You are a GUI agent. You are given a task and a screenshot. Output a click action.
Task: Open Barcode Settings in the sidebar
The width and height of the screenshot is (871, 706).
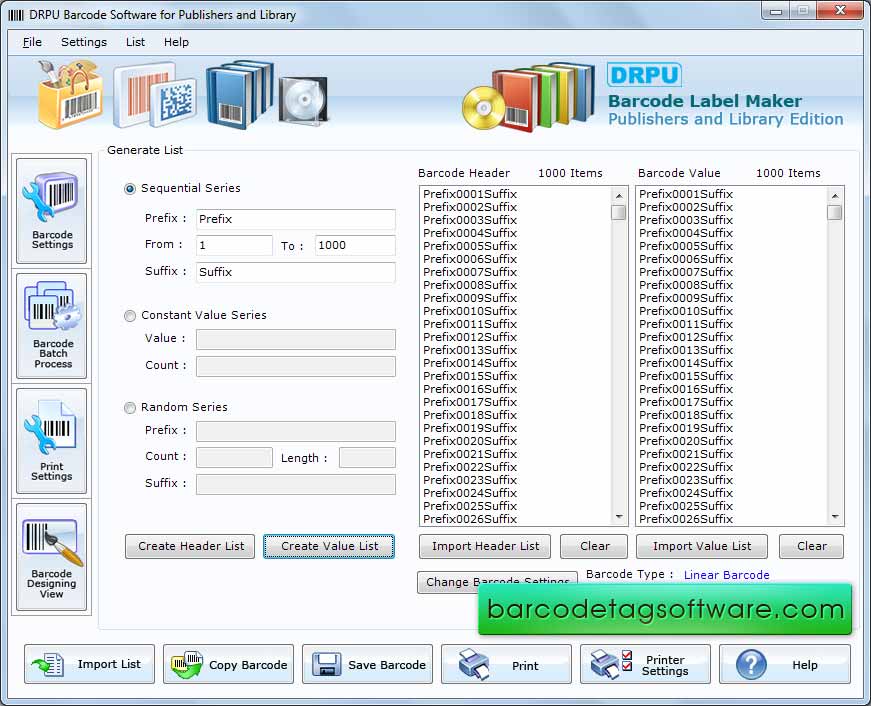point(52,211)
